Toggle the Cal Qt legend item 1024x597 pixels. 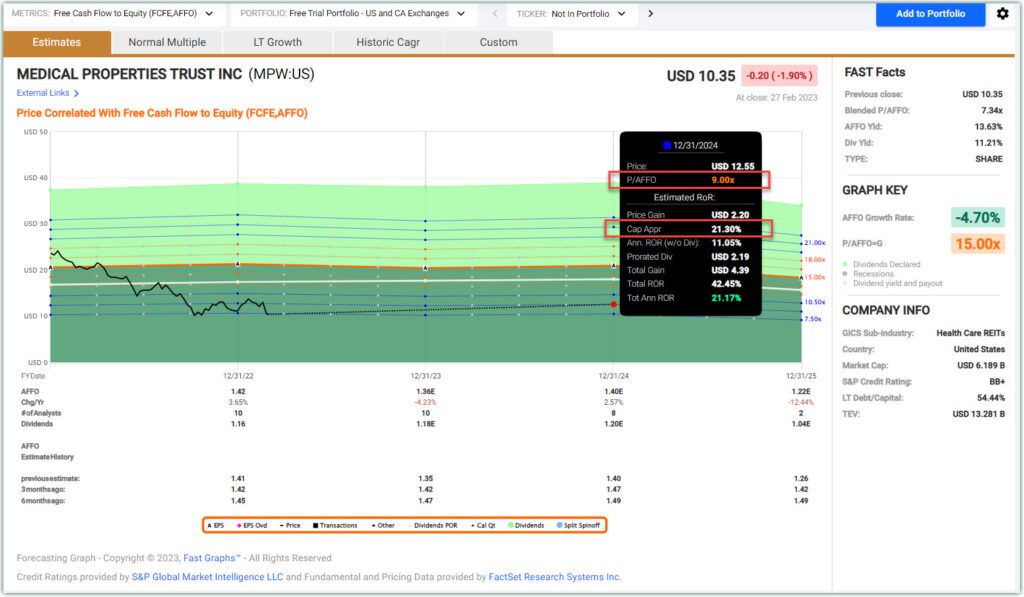(483, 525)
